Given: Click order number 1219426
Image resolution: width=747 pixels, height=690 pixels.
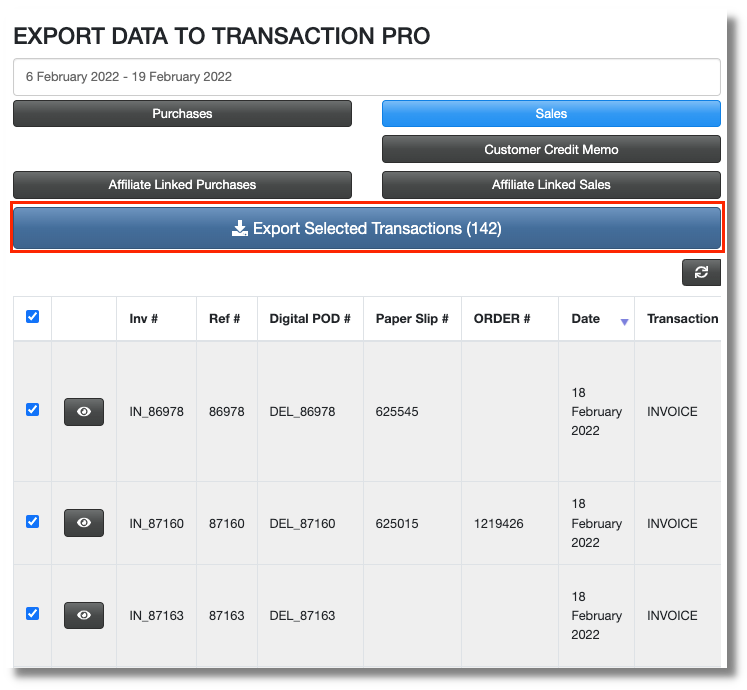Looking at the screenshot, I should pos(498,524).
